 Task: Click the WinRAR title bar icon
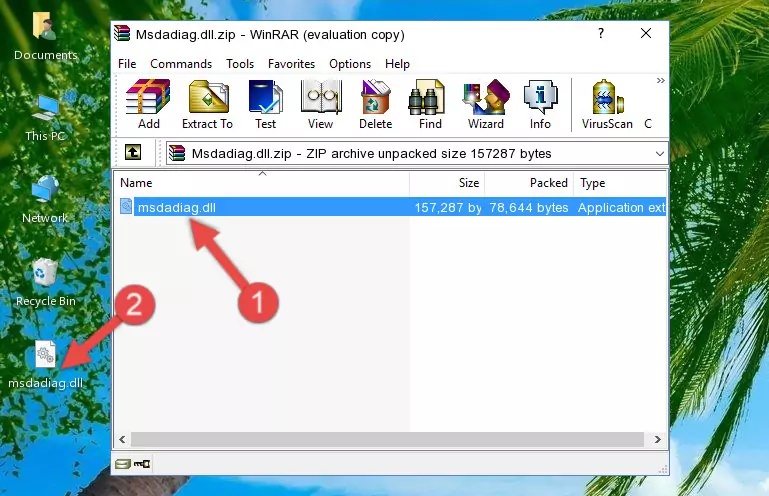click(x=122, y=33)
